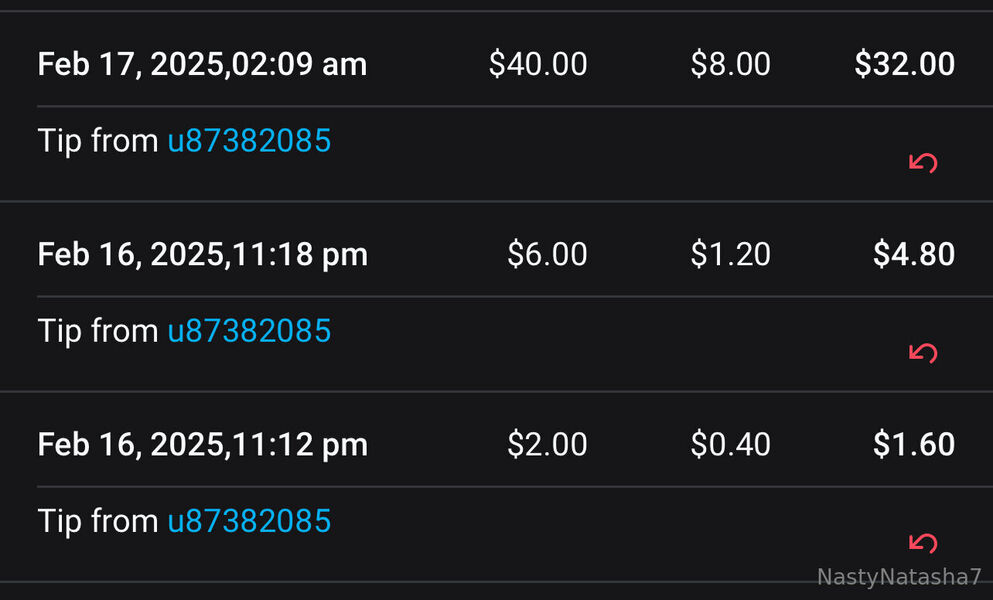This screenshot has height=600, width=993.
Task: Open user u87382085 link under 02:09 am tip
Action: pos(248,141)
